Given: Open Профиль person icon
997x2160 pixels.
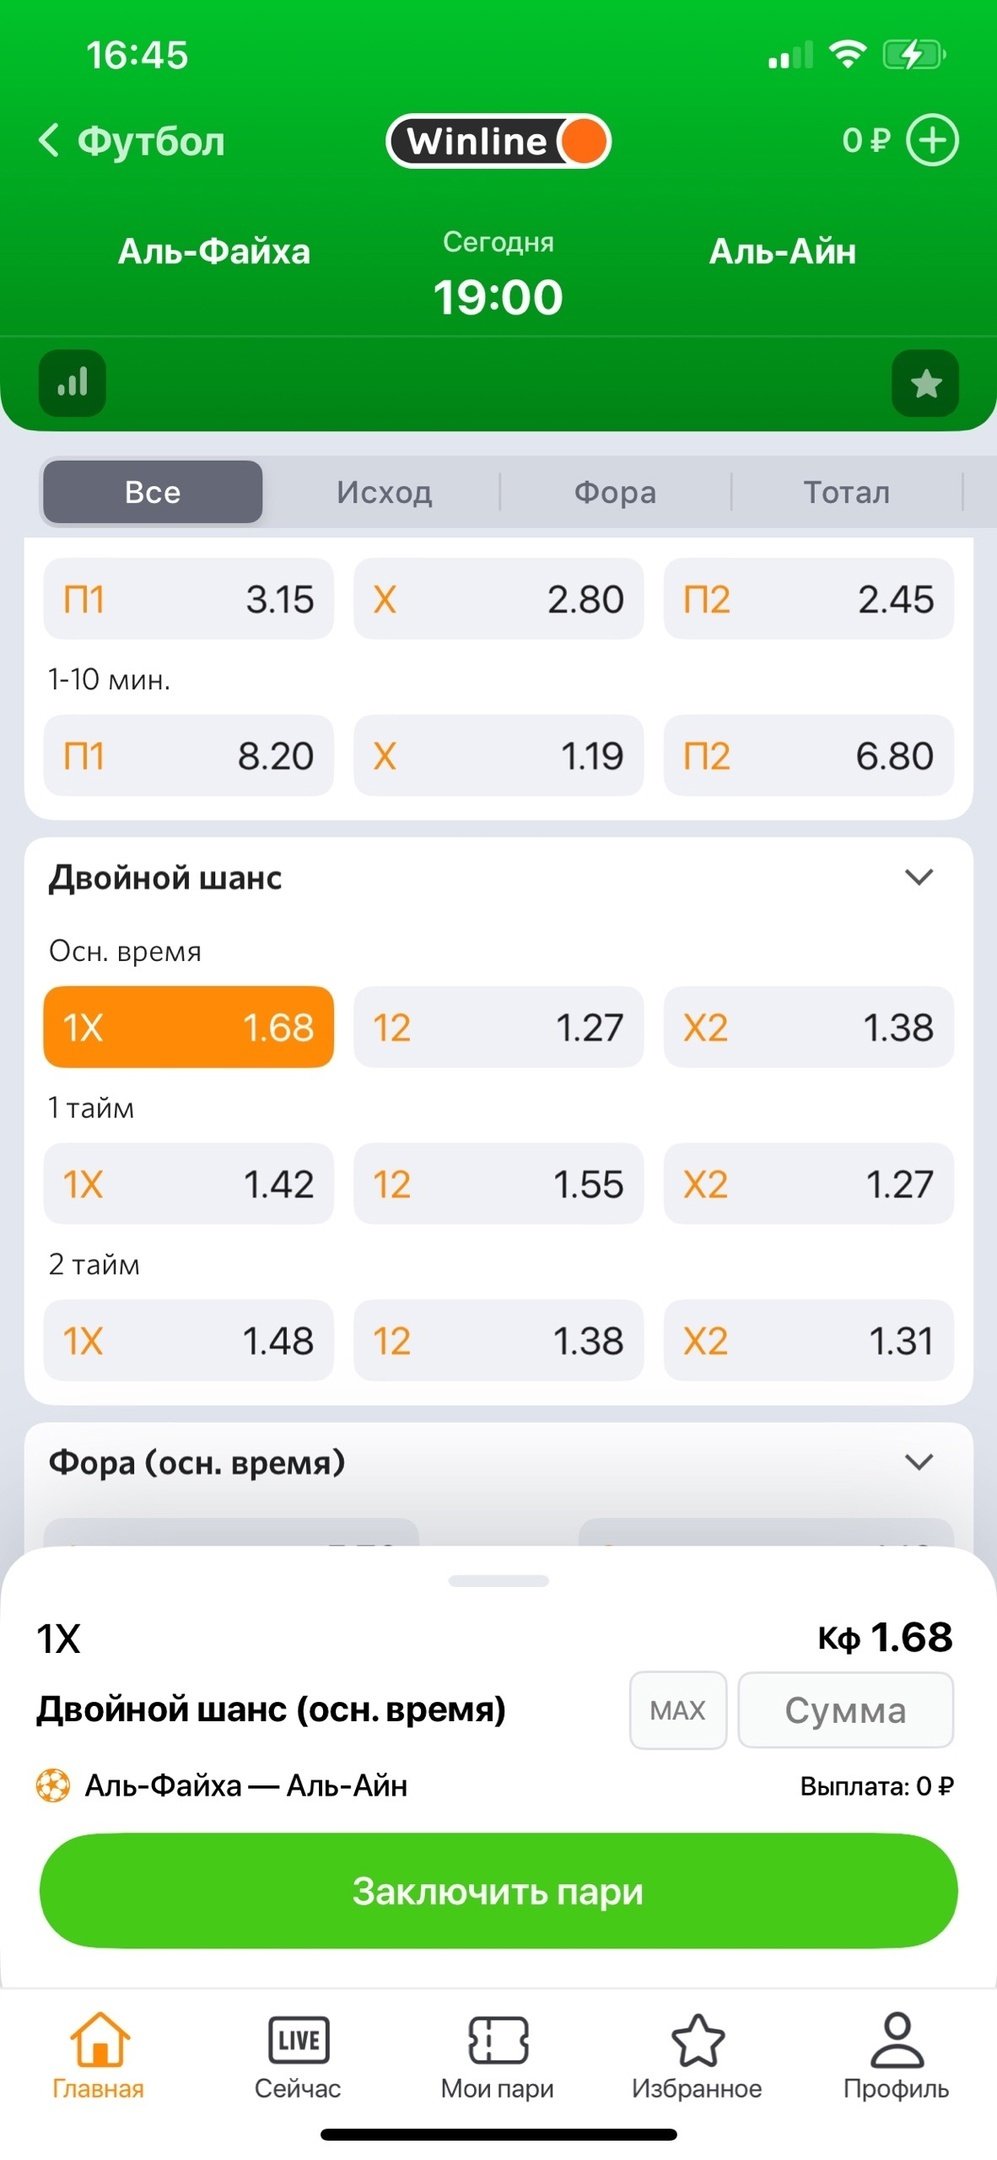Looking at the screenshot, I should 896,2056.
